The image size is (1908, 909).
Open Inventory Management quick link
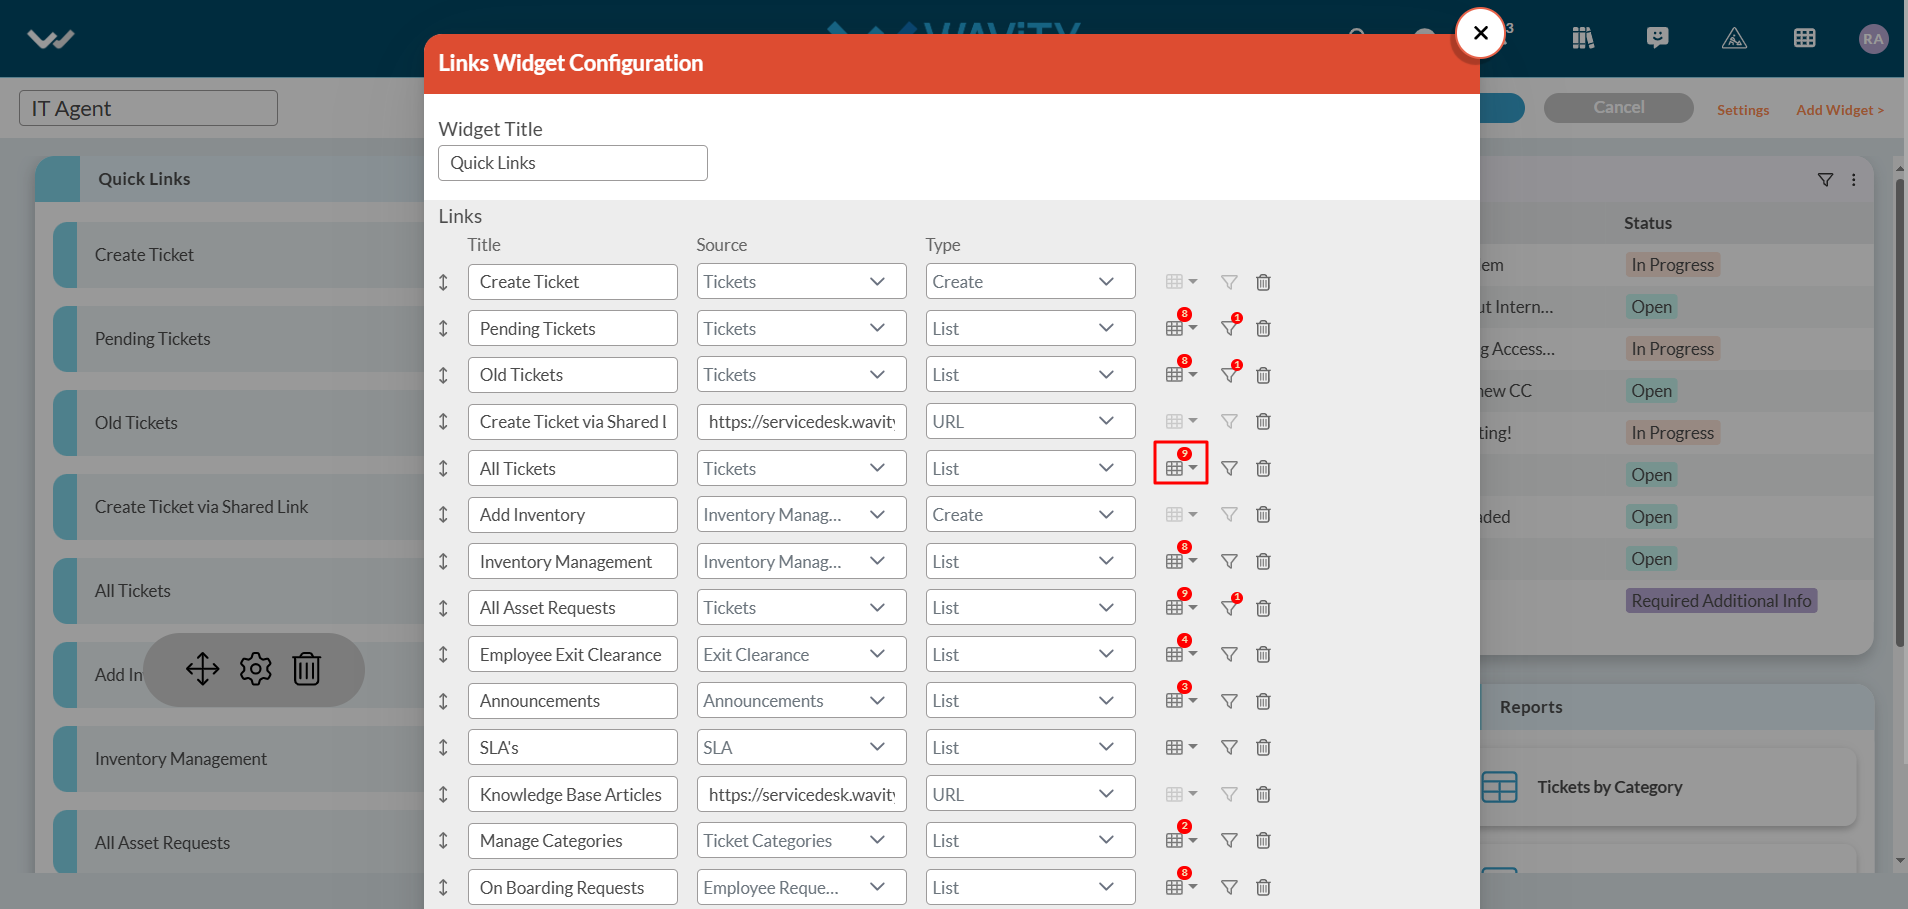pyautogui.click(x=240, y=759)
